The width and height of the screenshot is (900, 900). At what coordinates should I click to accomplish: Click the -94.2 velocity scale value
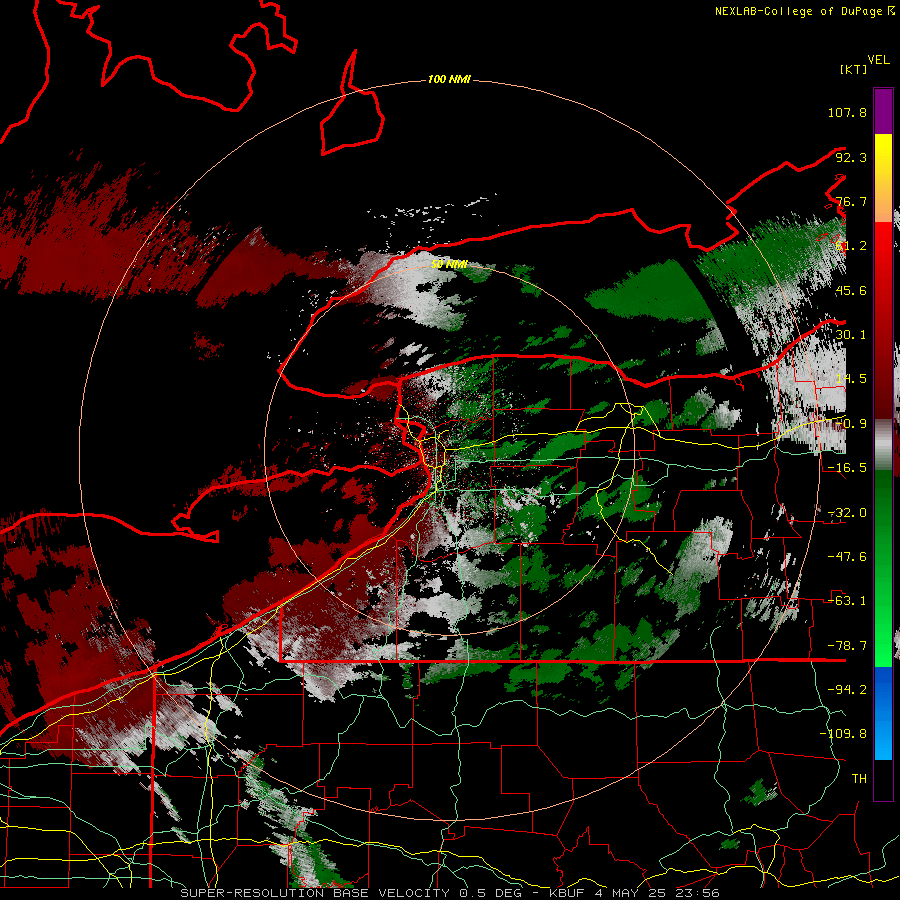(847, 690)
